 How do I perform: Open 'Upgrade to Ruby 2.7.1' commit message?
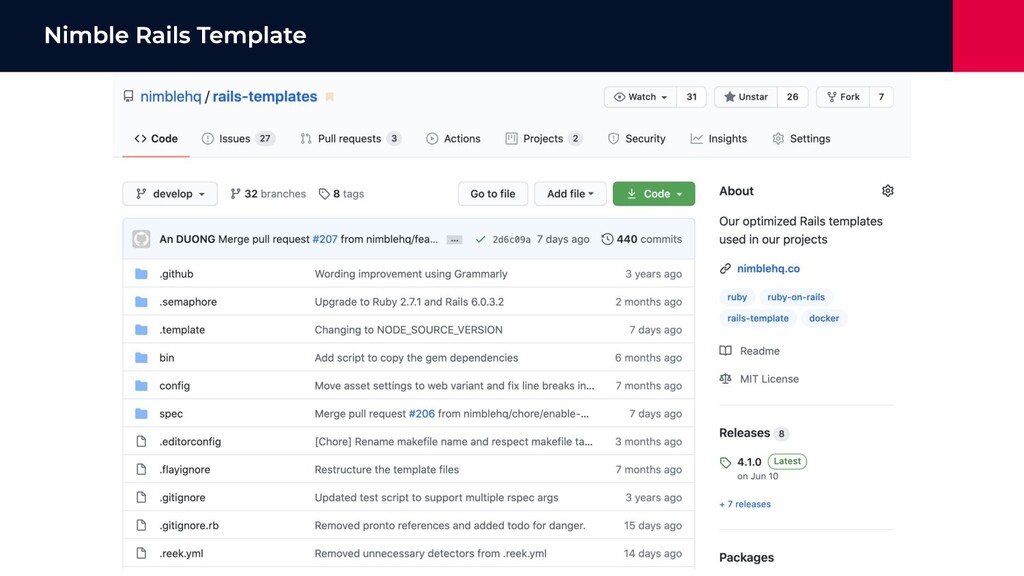[x=409, y=302]
